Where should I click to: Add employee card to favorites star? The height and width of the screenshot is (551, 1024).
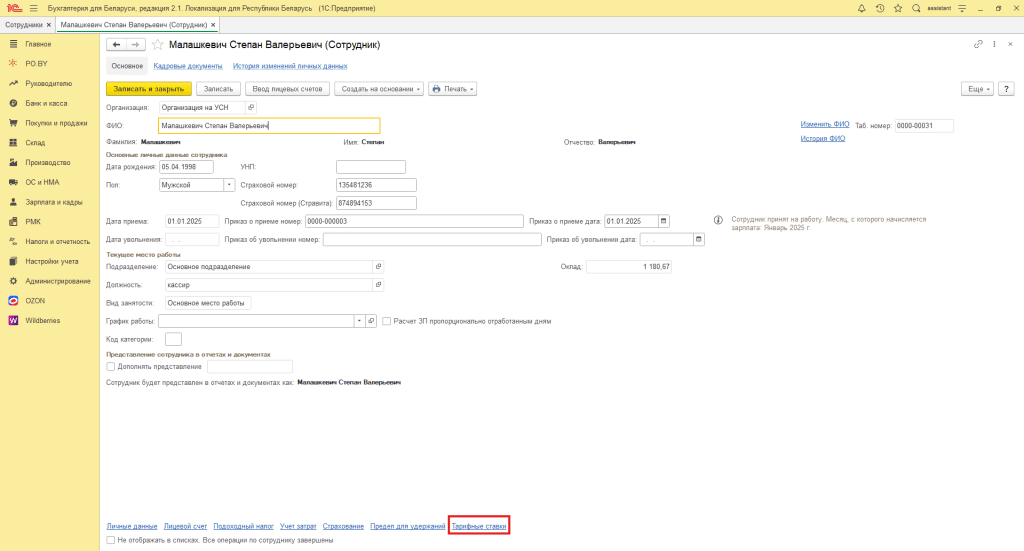point(157,44)
